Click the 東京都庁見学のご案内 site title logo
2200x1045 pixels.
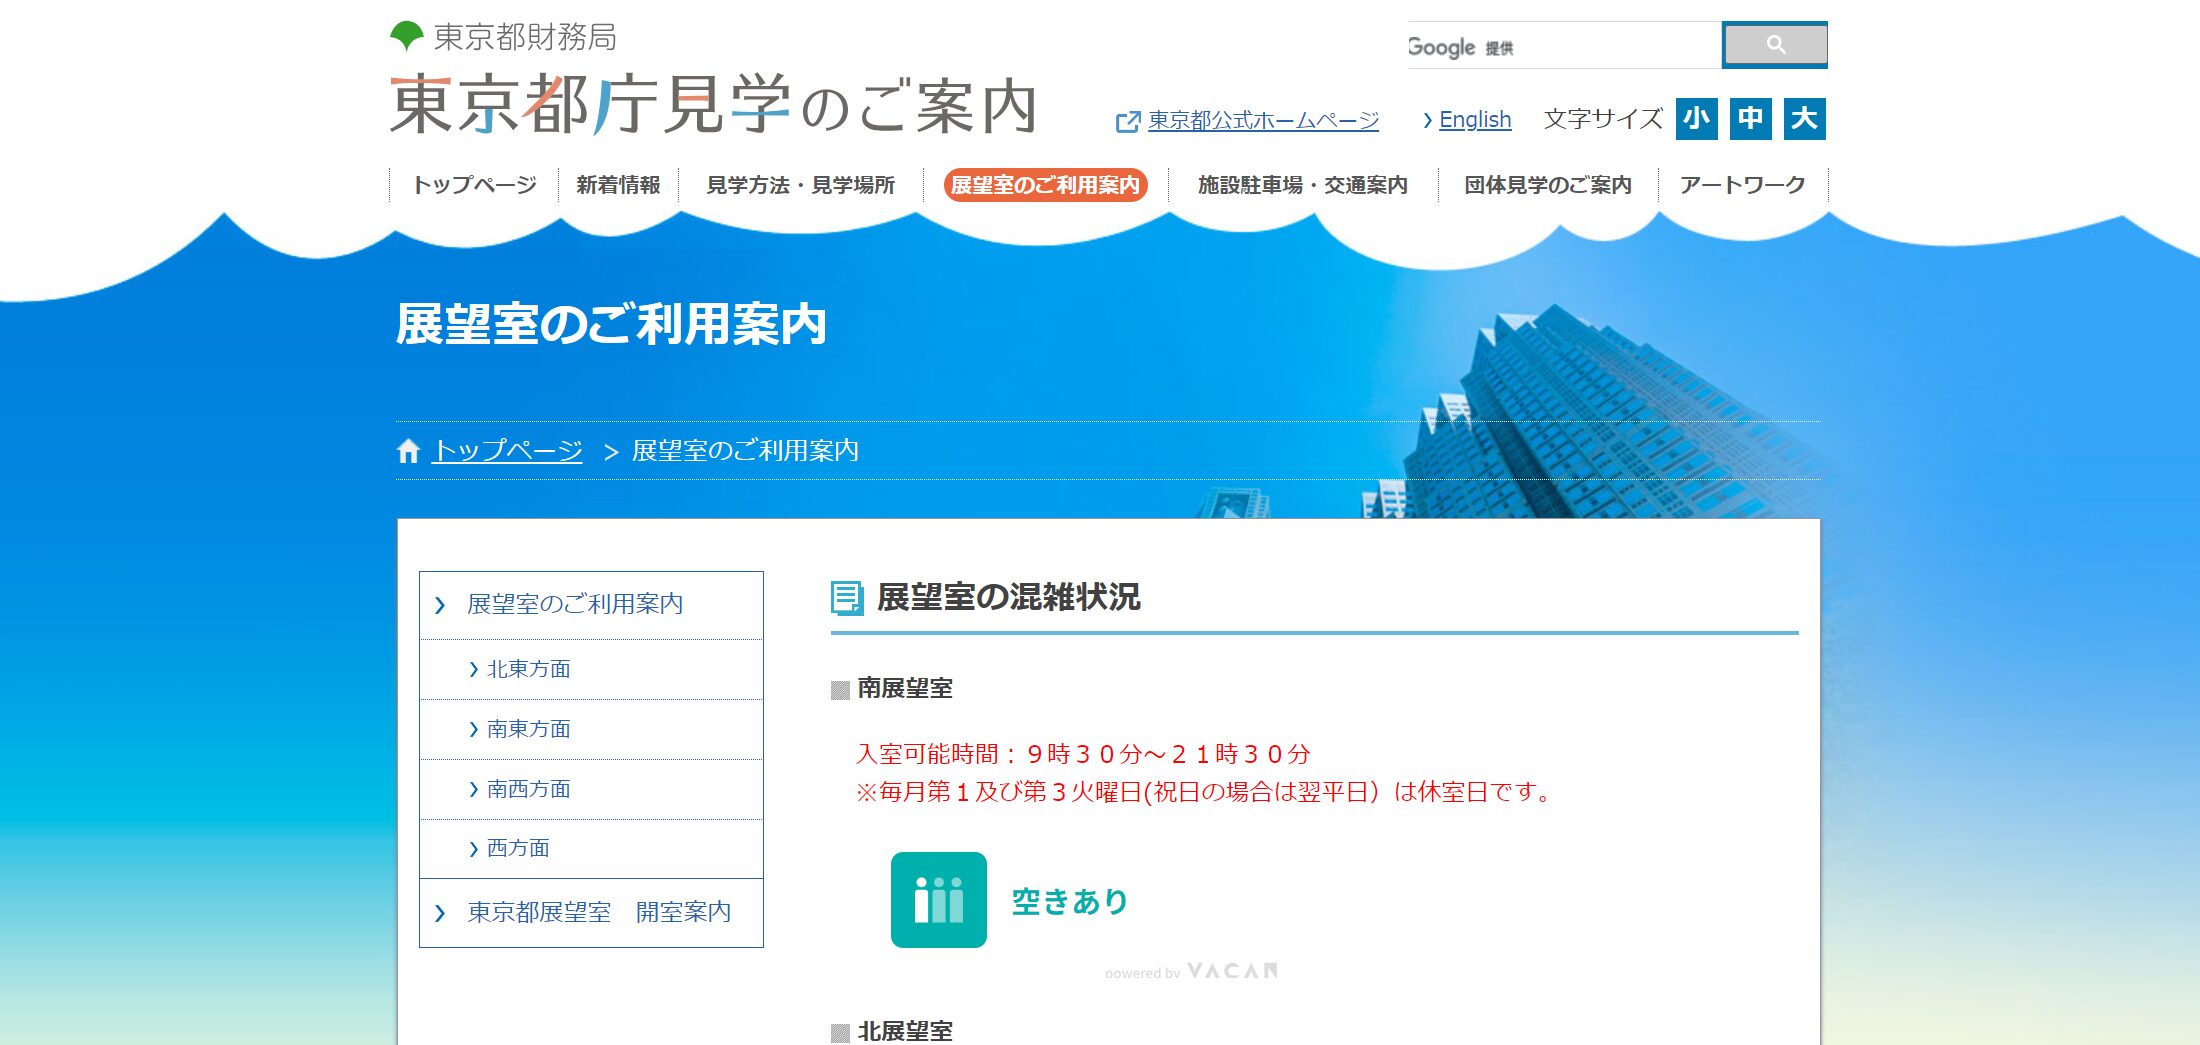pos(712,105)
